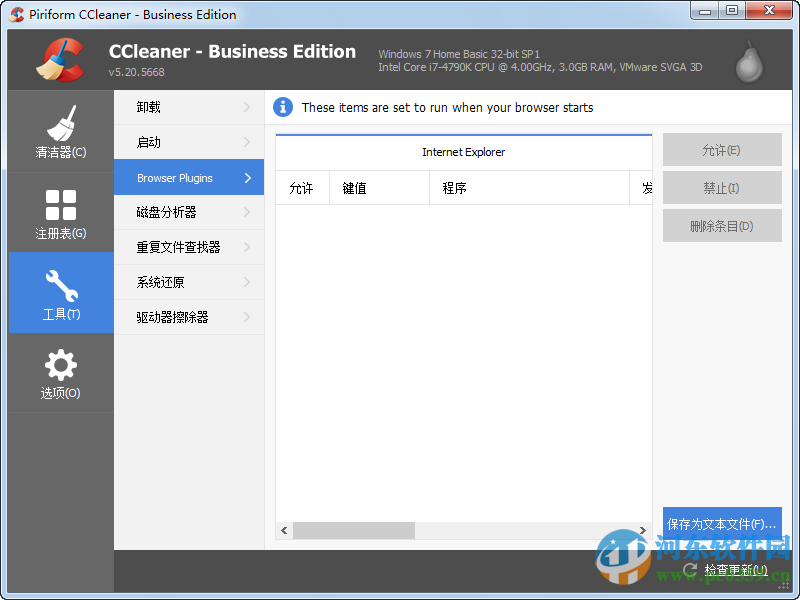The width and height of the screenshot is (800, 600).
Task: Click the chevron next to 驱动器擦除器
Action: coord(247,317)
